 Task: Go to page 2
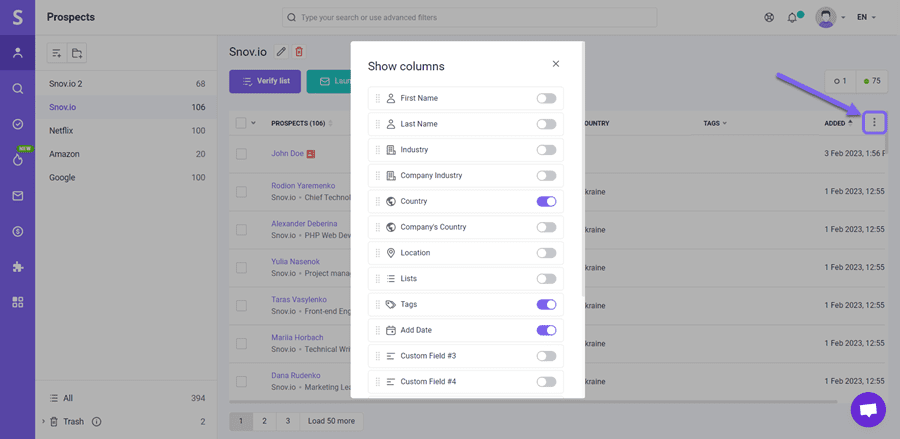tap(265, 421)
